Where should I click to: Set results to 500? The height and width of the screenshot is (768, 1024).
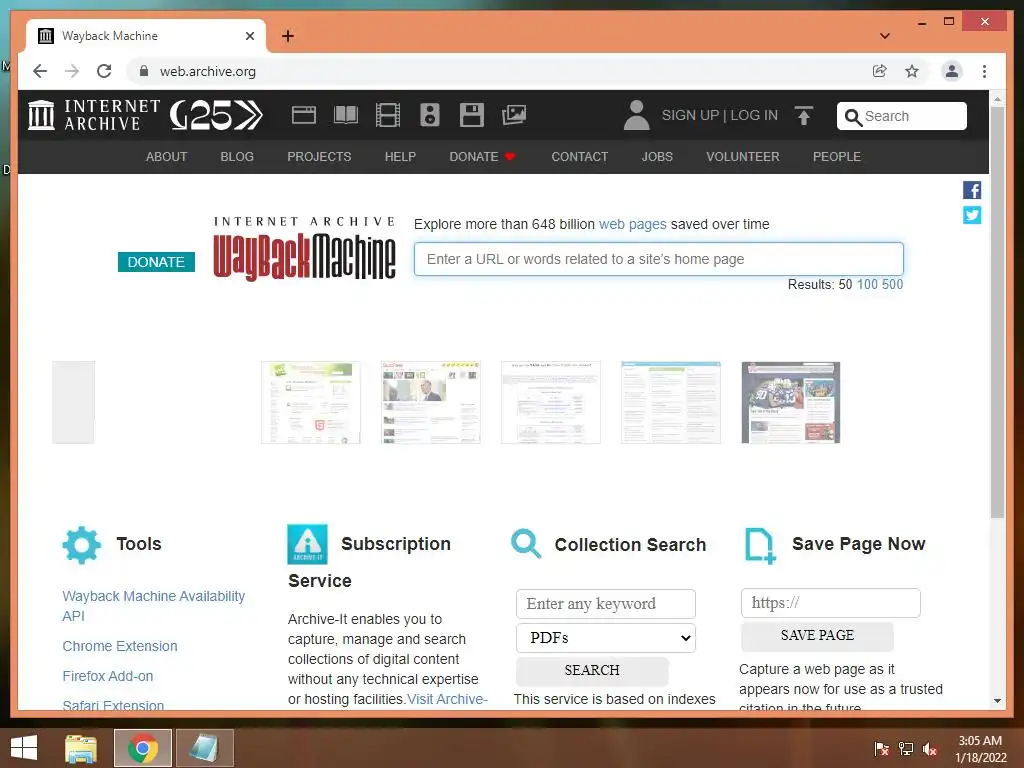tap(892, 284)
